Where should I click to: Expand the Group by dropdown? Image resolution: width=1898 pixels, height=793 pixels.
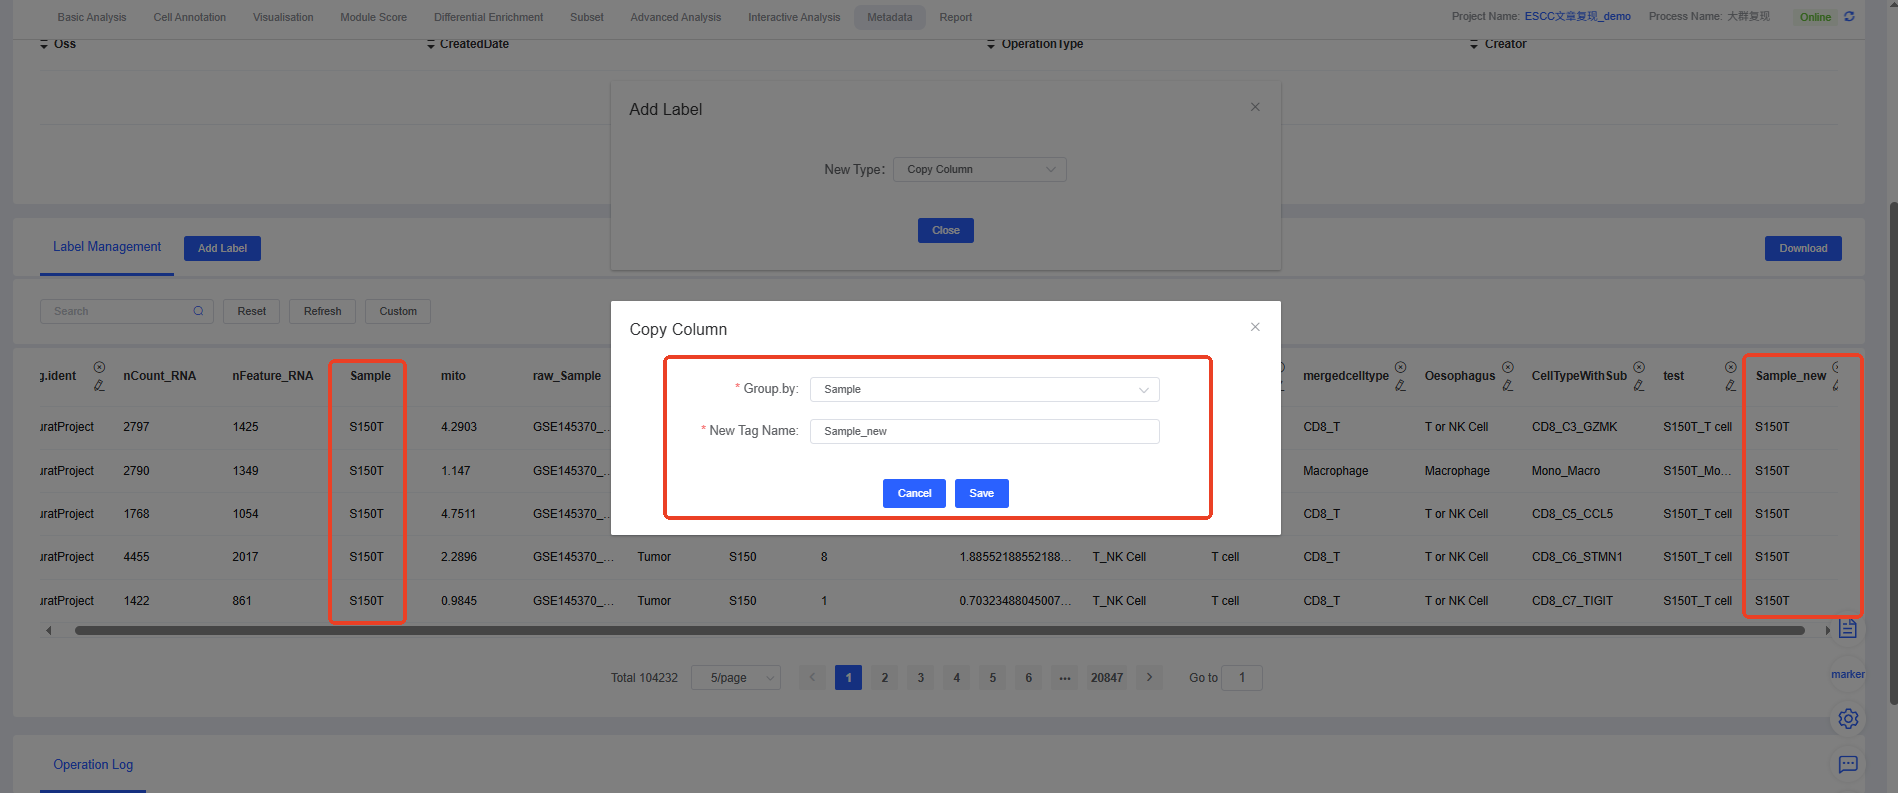(984, 389)
